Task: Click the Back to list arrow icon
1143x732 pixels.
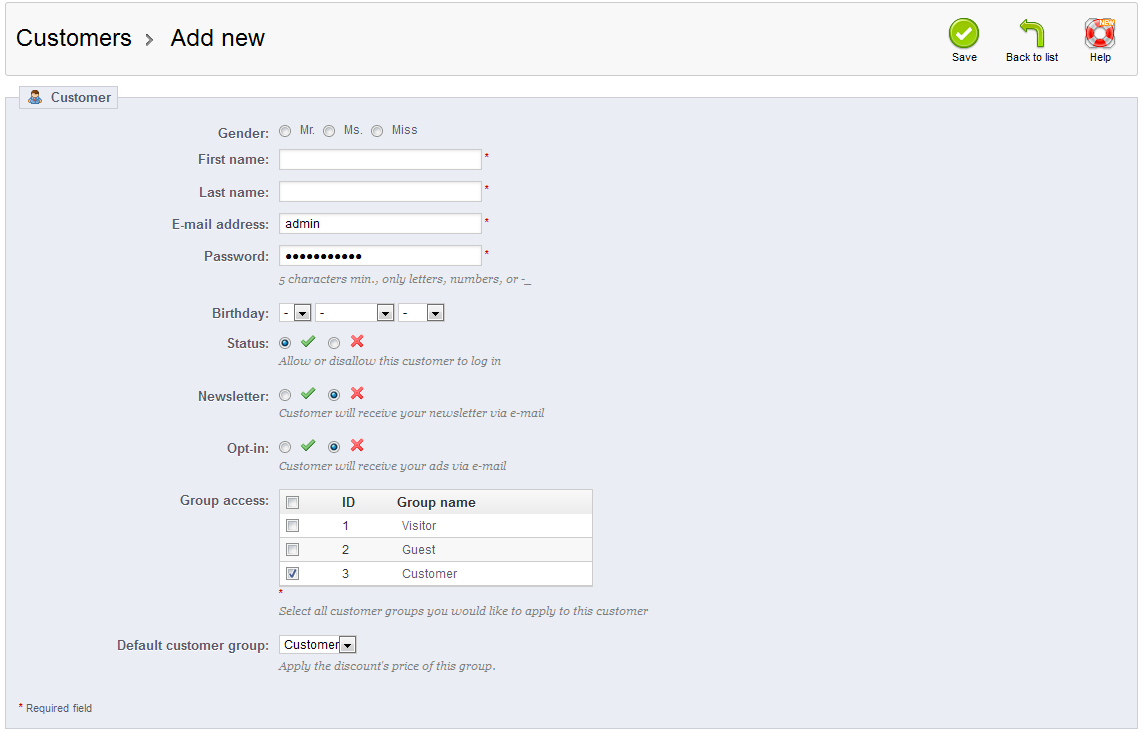Action: coord(1031,34)
